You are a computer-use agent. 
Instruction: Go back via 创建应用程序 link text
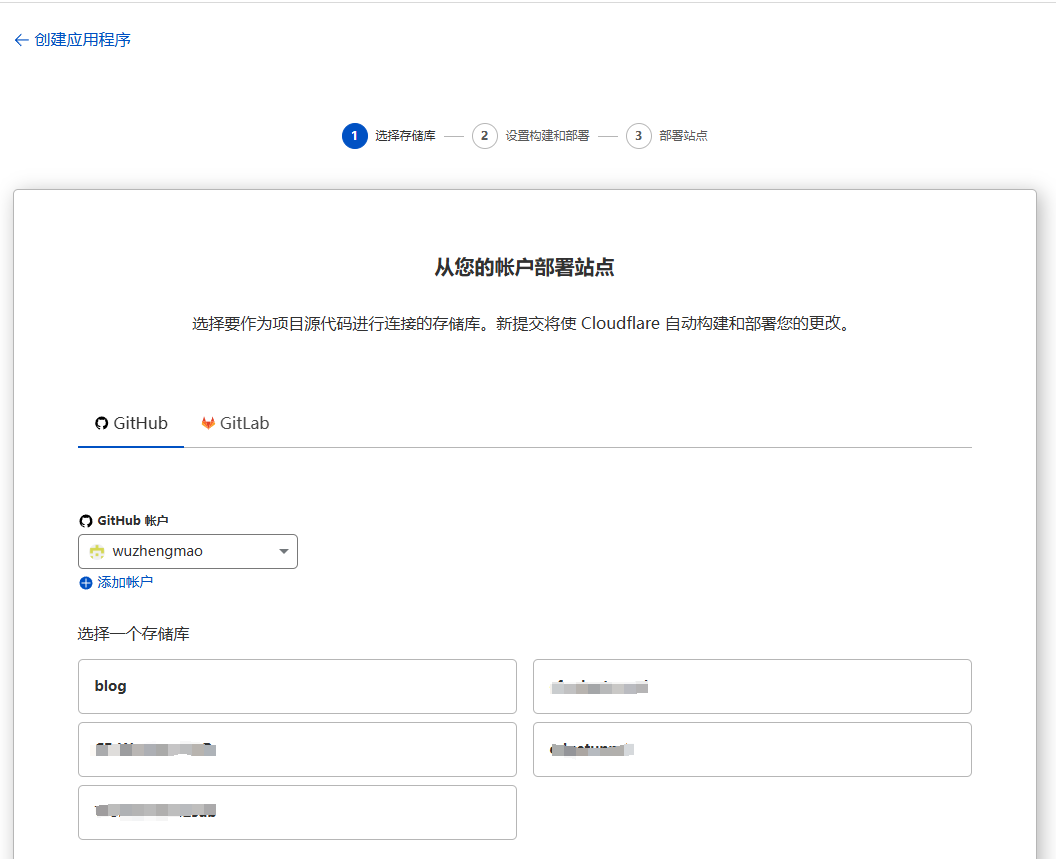pos(82,40)
